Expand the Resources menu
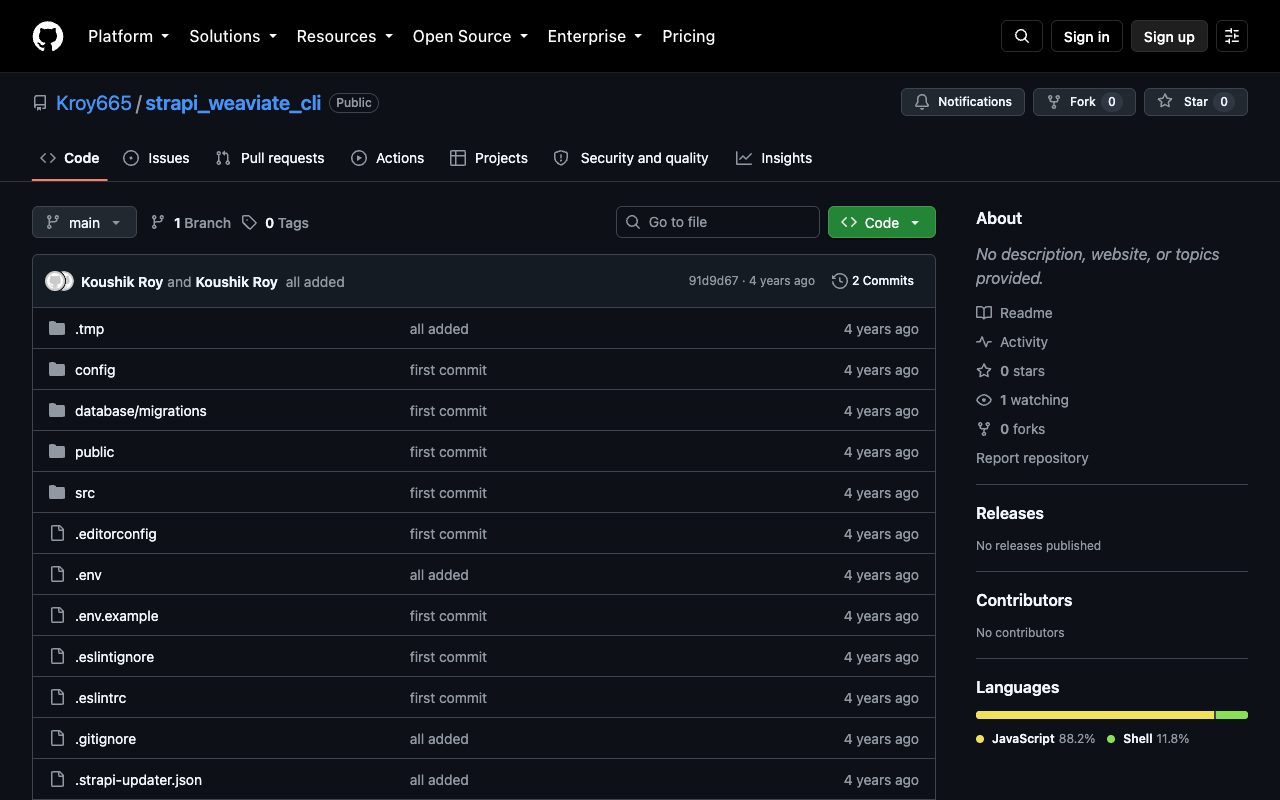The height and width of the screenshot is (800, 1280). tap(344, 36)
